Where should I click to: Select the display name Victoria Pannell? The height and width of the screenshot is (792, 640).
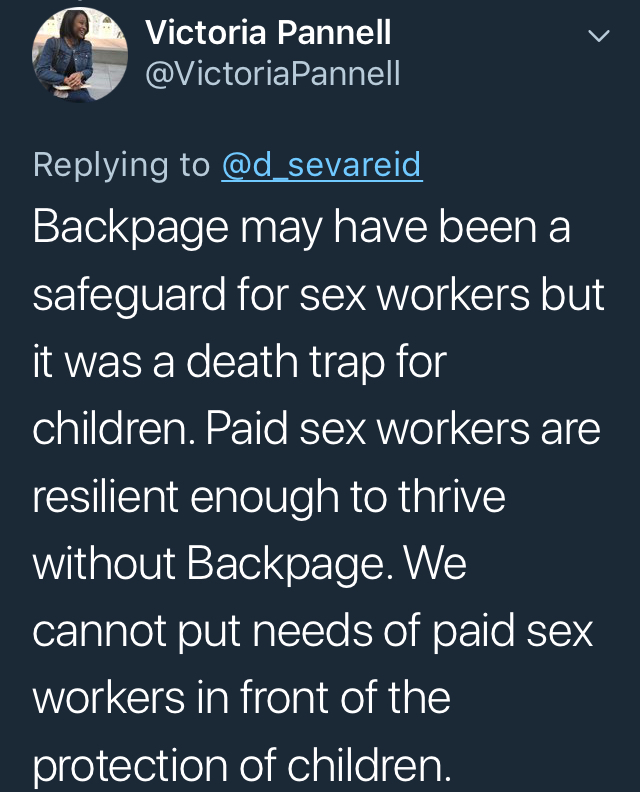[x=268, y=32]
